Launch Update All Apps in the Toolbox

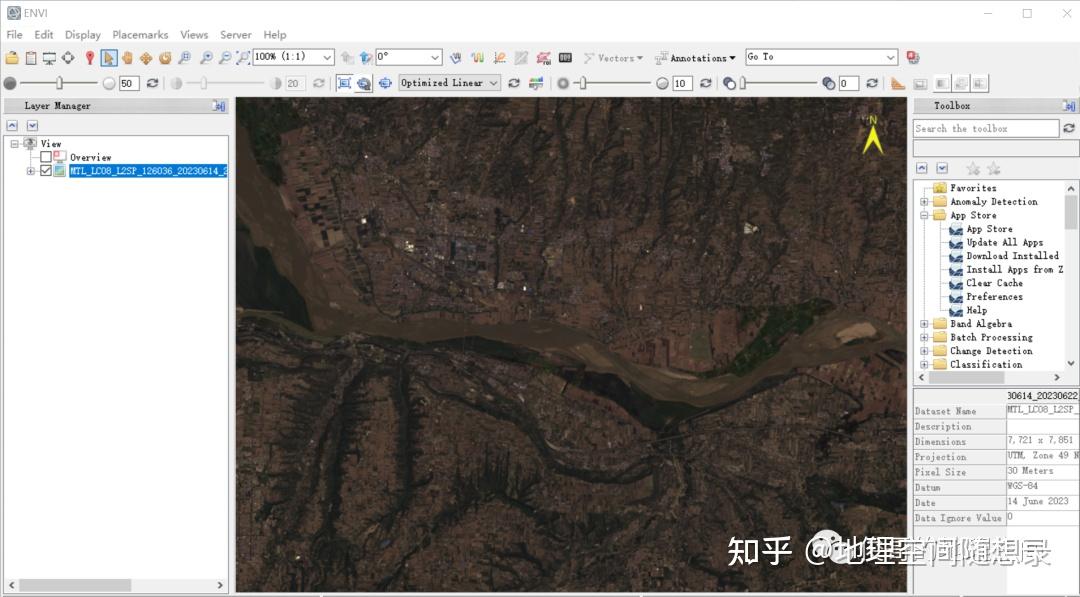click(x=1003, y=242)
